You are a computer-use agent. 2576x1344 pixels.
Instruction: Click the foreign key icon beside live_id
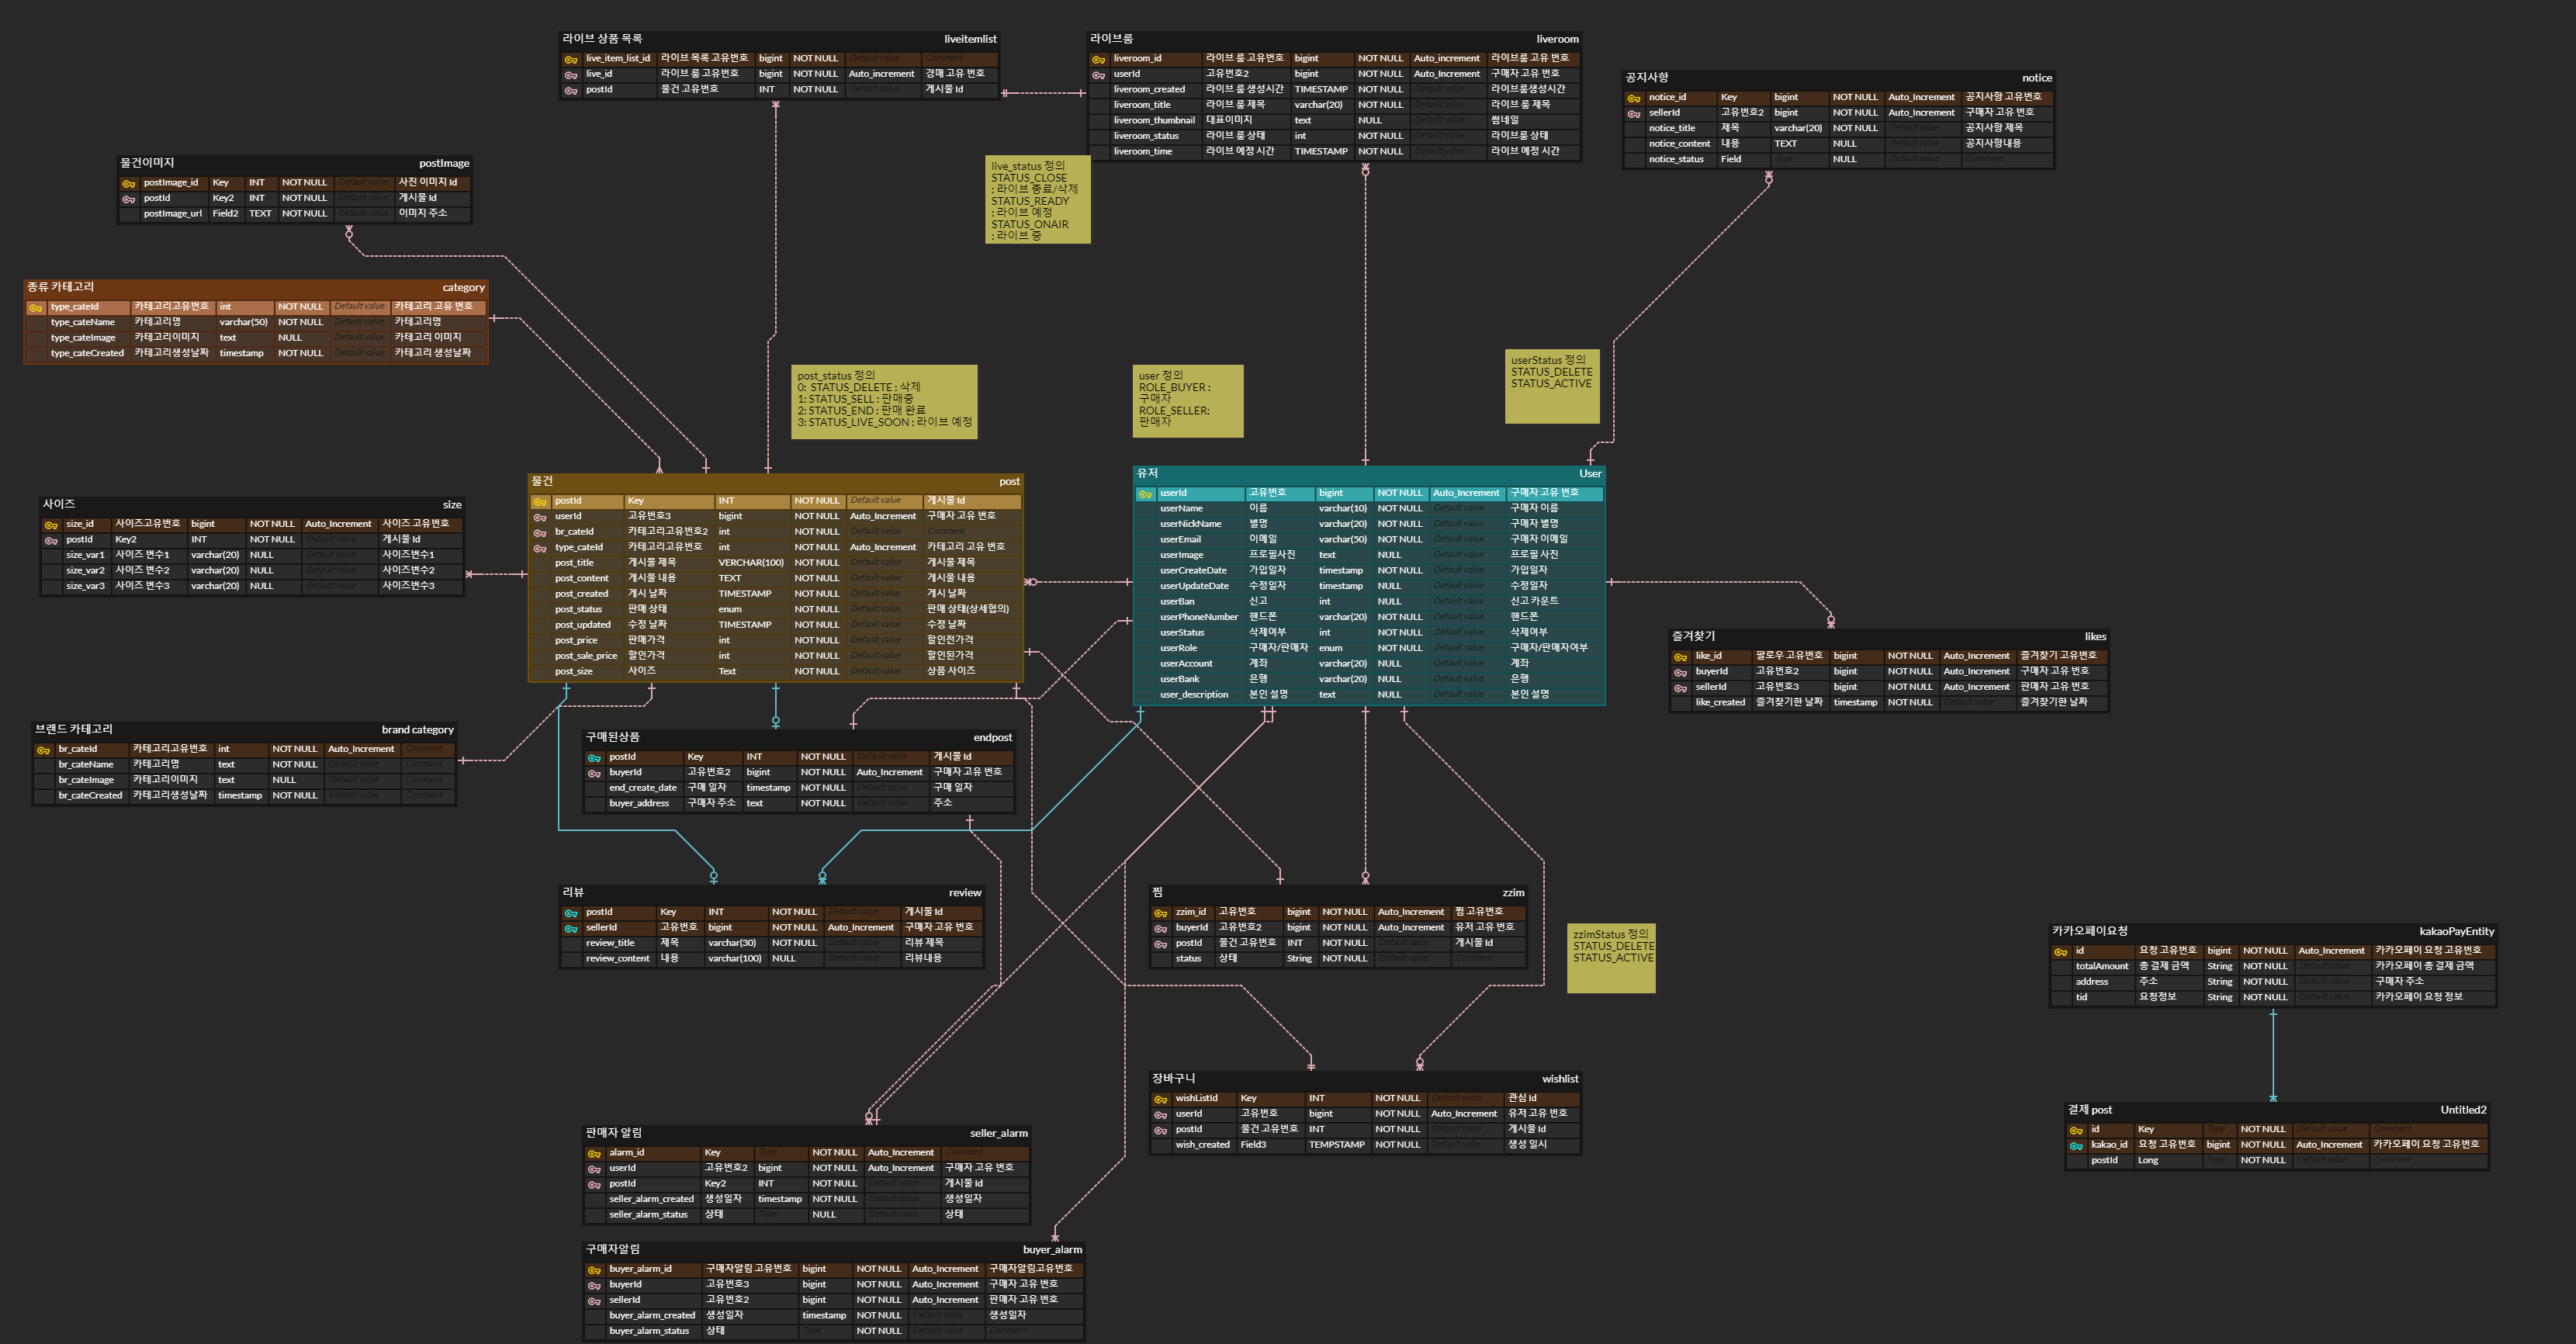click(571, 75)
